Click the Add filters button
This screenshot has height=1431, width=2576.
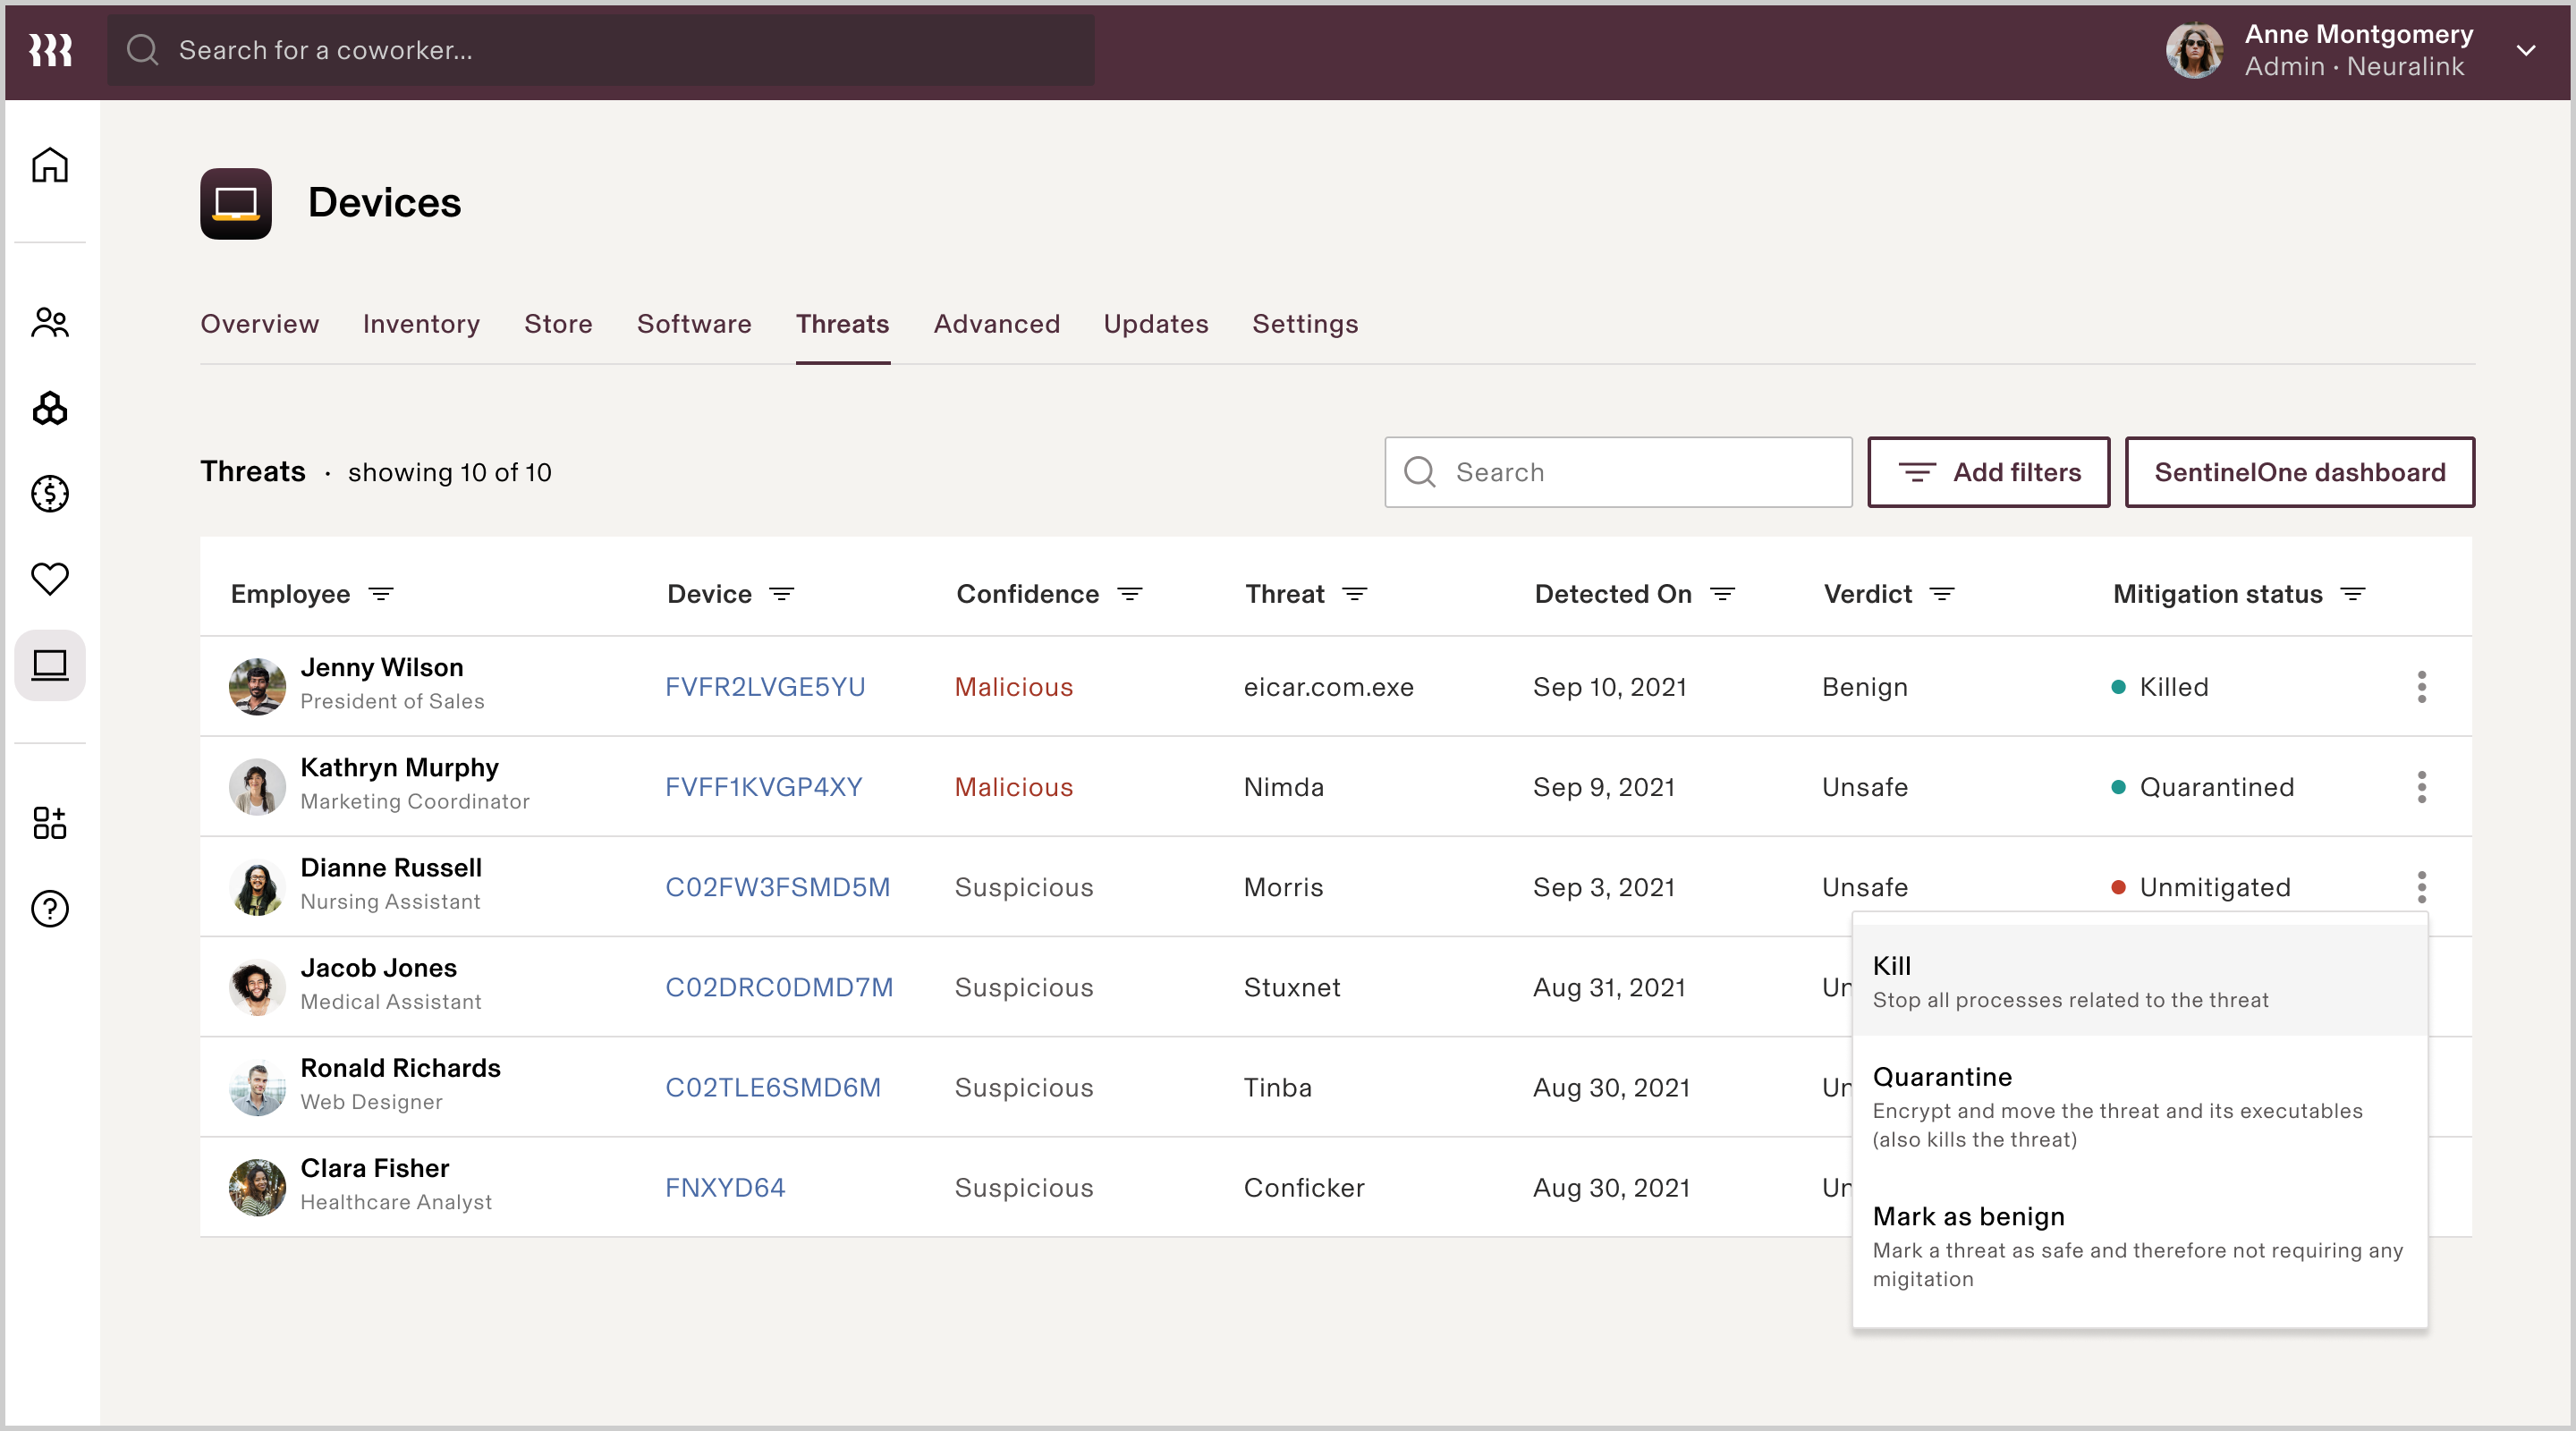[1988, 472]
